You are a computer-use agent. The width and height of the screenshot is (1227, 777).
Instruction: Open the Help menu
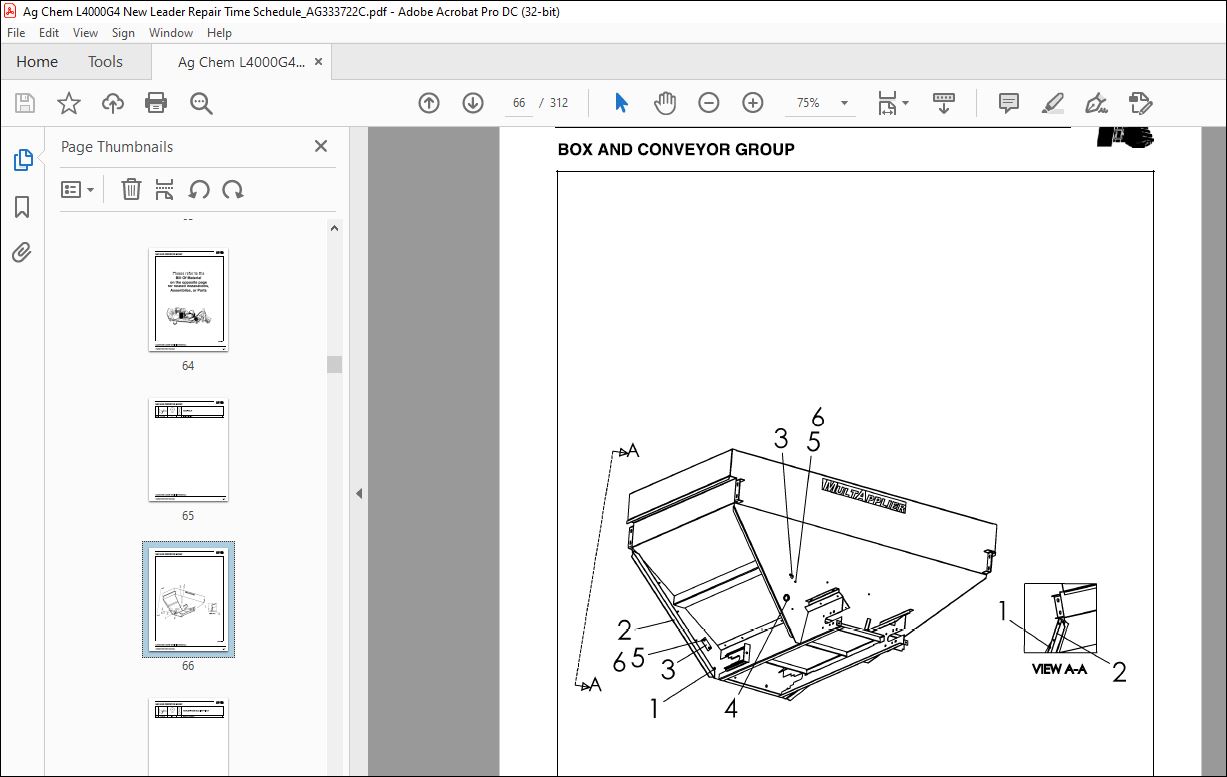click(219, 33)
